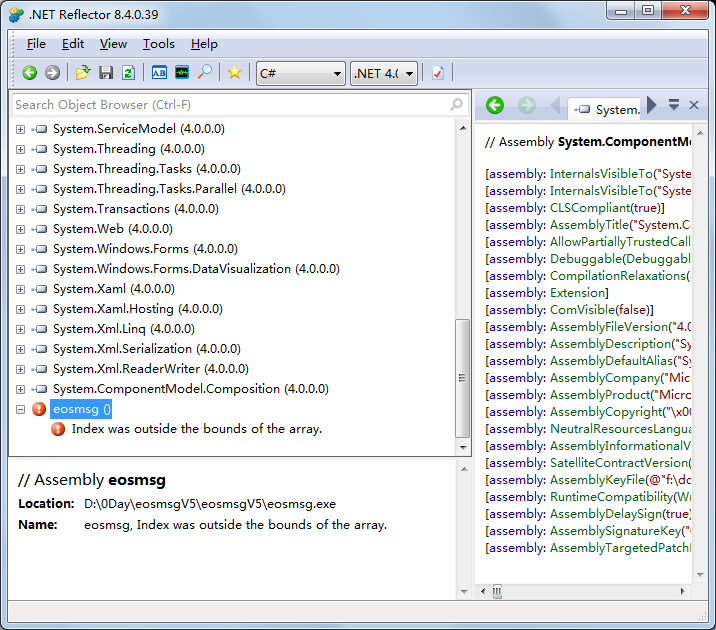Screen dimensions: 716x630
Task: Open the C# language dropdown
Action: 300,73
